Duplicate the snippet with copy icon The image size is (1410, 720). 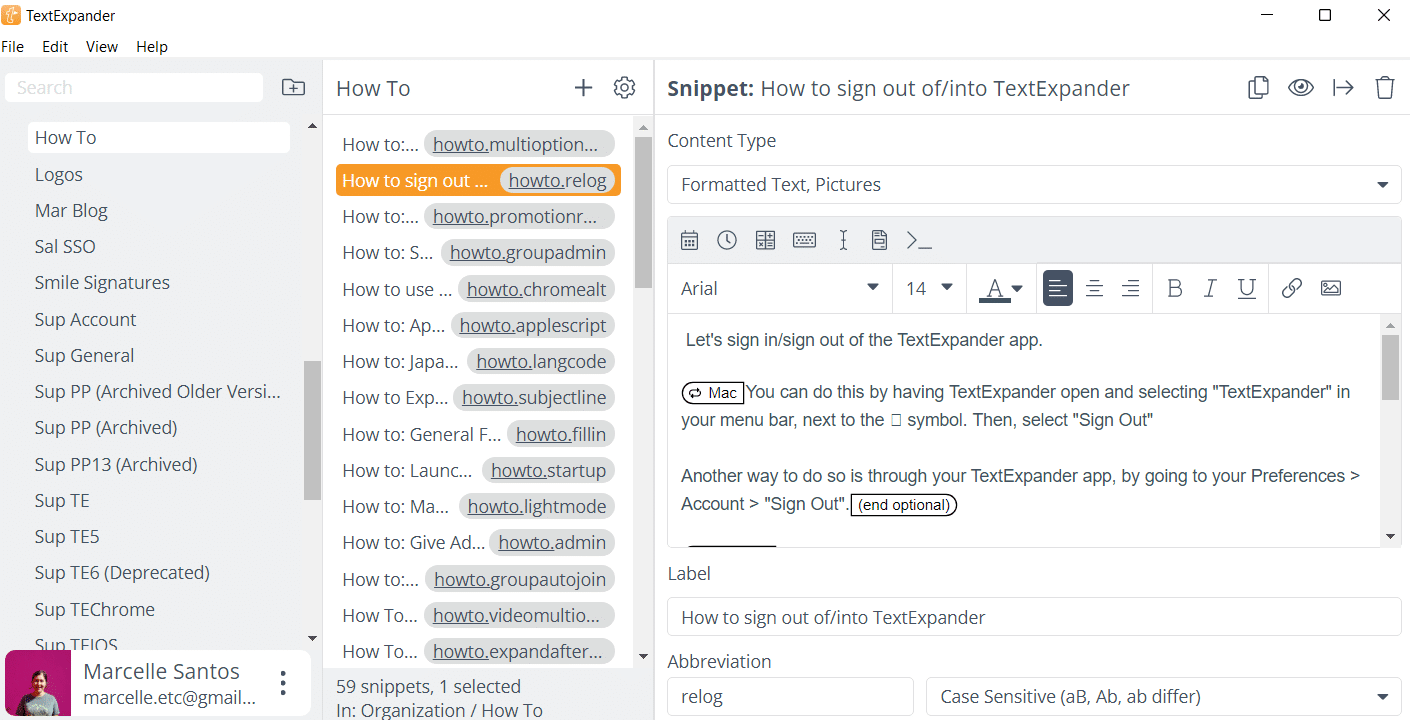click(x=1258, y=88)
